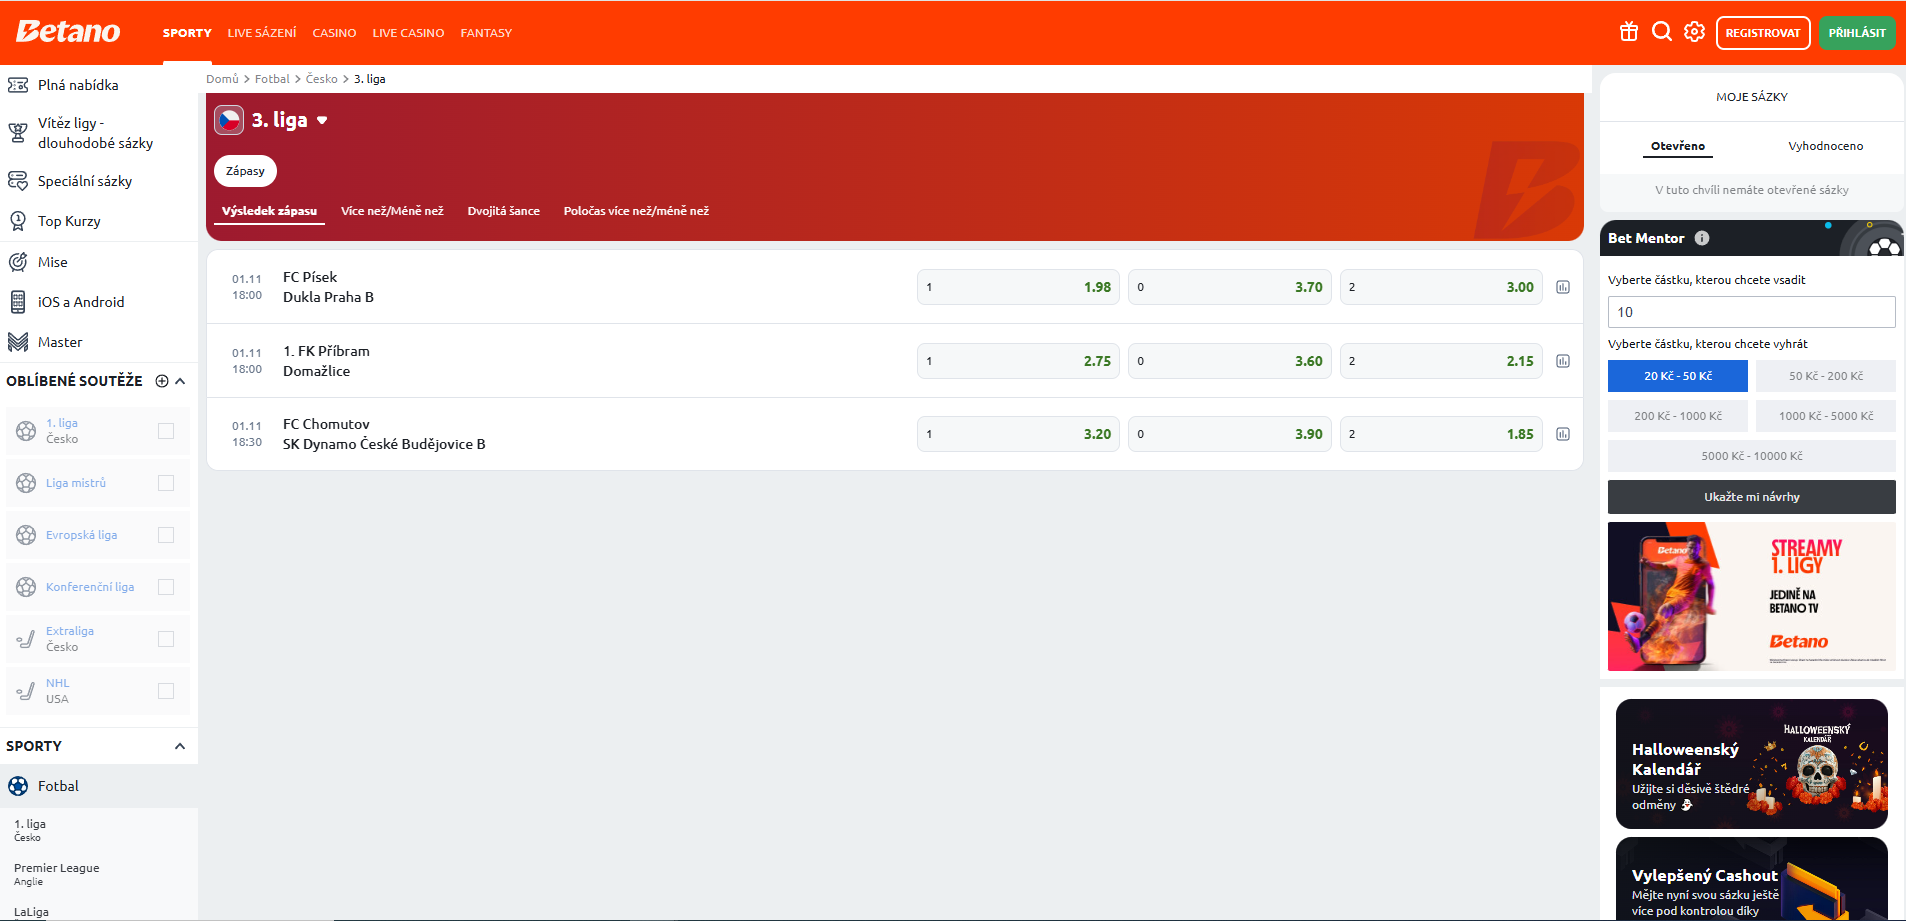Click the Registrovat button
Image resolution: width=1906 pixels, height=921 pixels.
1763,33
